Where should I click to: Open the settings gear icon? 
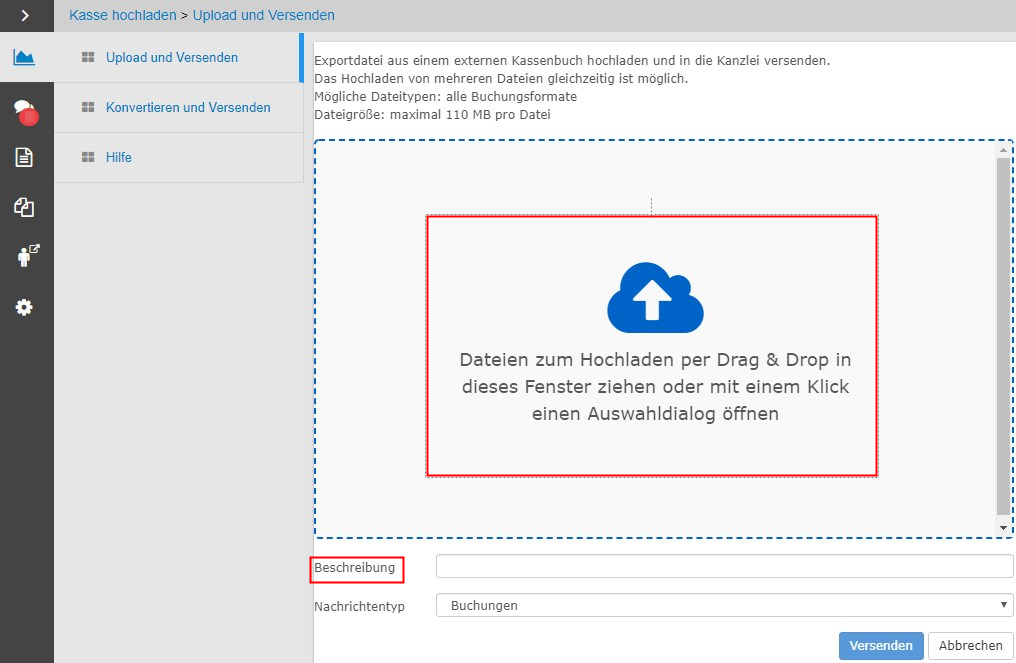[x=24, y=307]
